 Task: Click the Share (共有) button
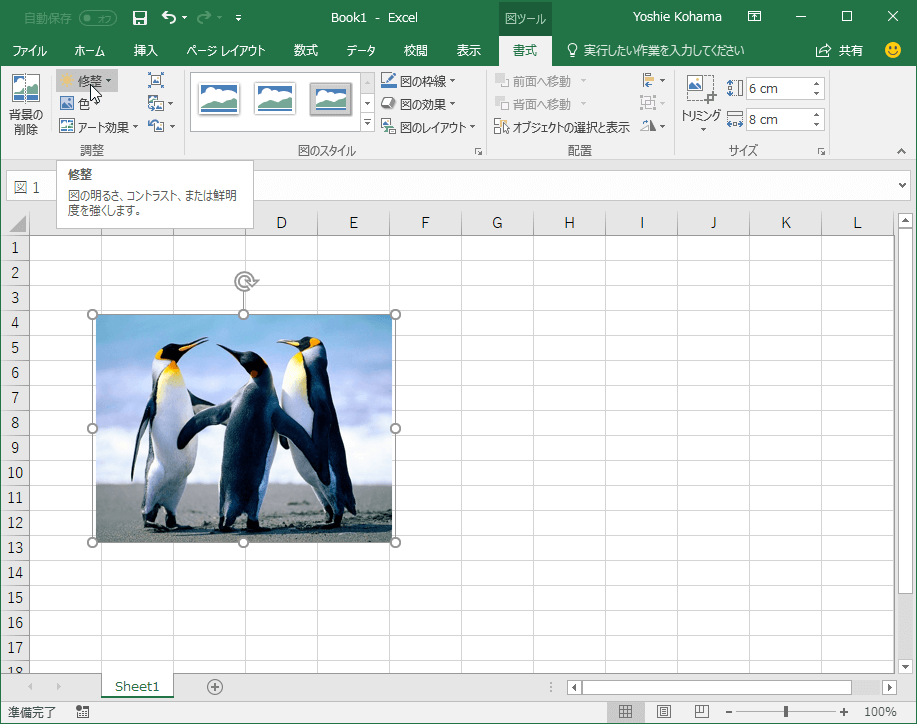(x=840, y=50)
